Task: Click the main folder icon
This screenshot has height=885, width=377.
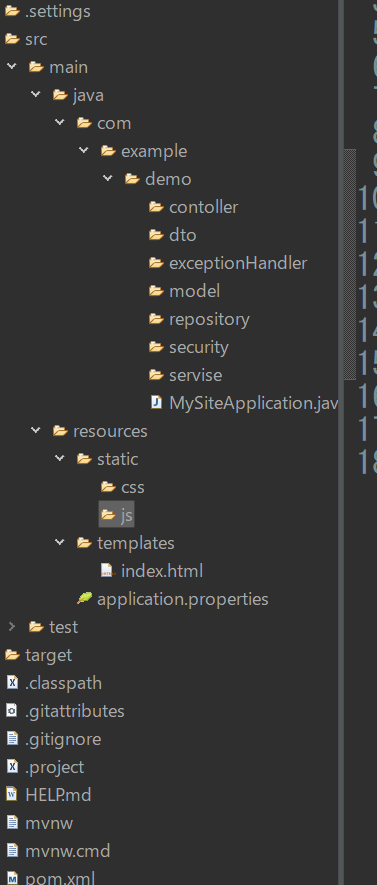Action: pyautogui.click(x=36, y=67)
